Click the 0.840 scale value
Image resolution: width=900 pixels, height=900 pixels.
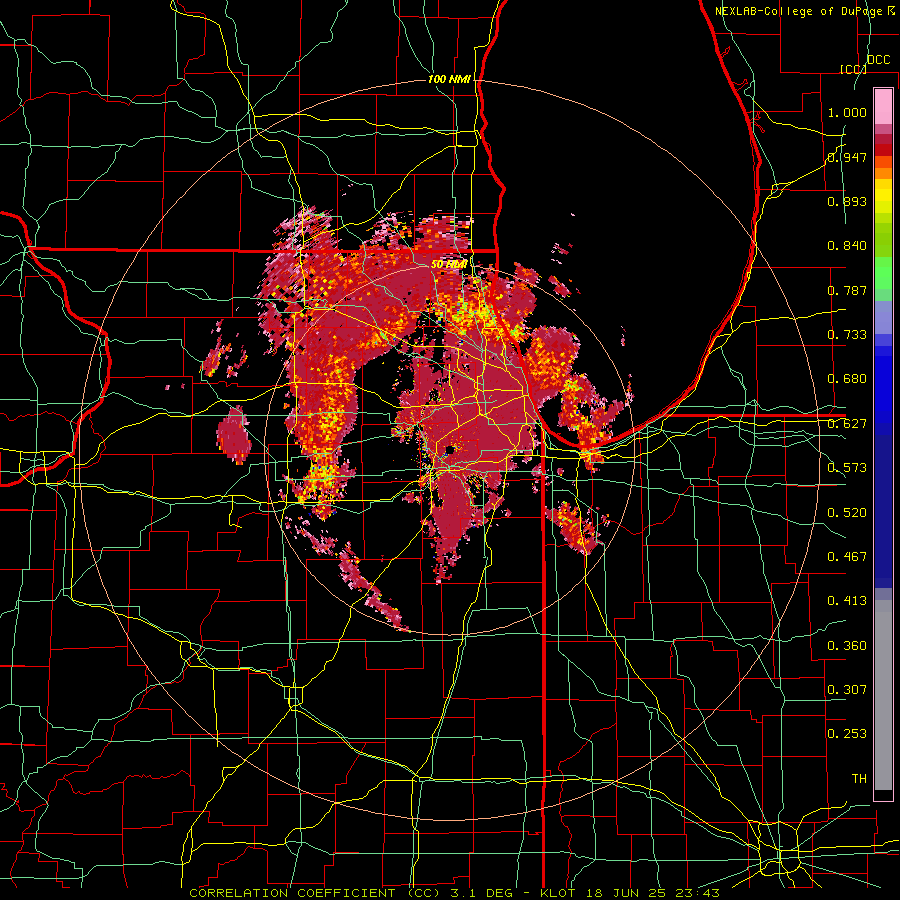[847, 246]
